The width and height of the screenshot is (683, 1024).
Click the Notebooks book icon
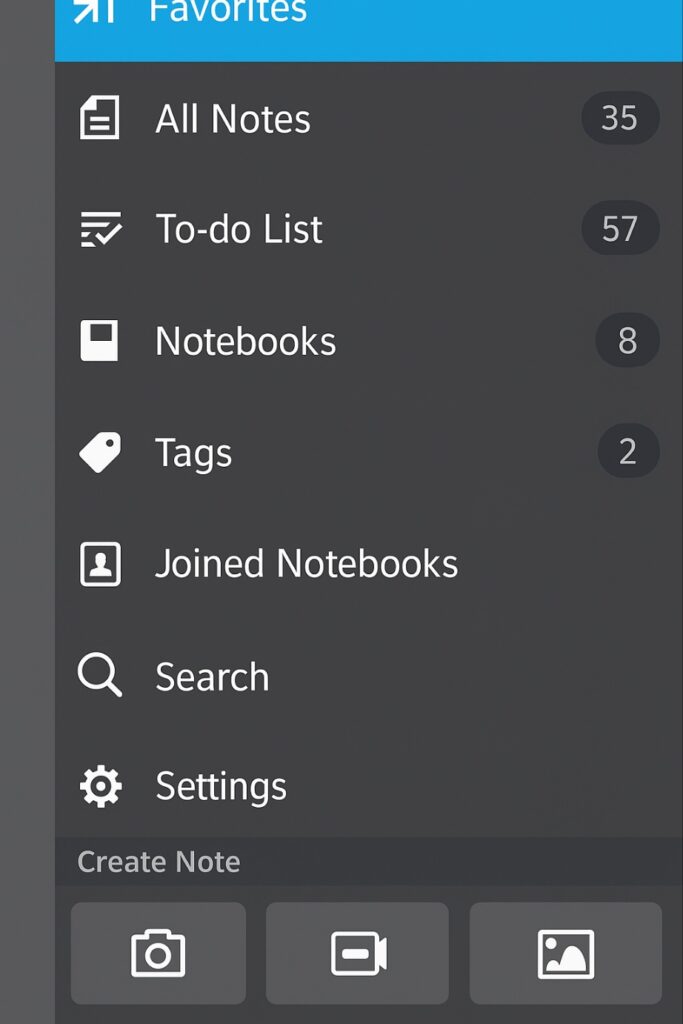(x=99, y=341)
